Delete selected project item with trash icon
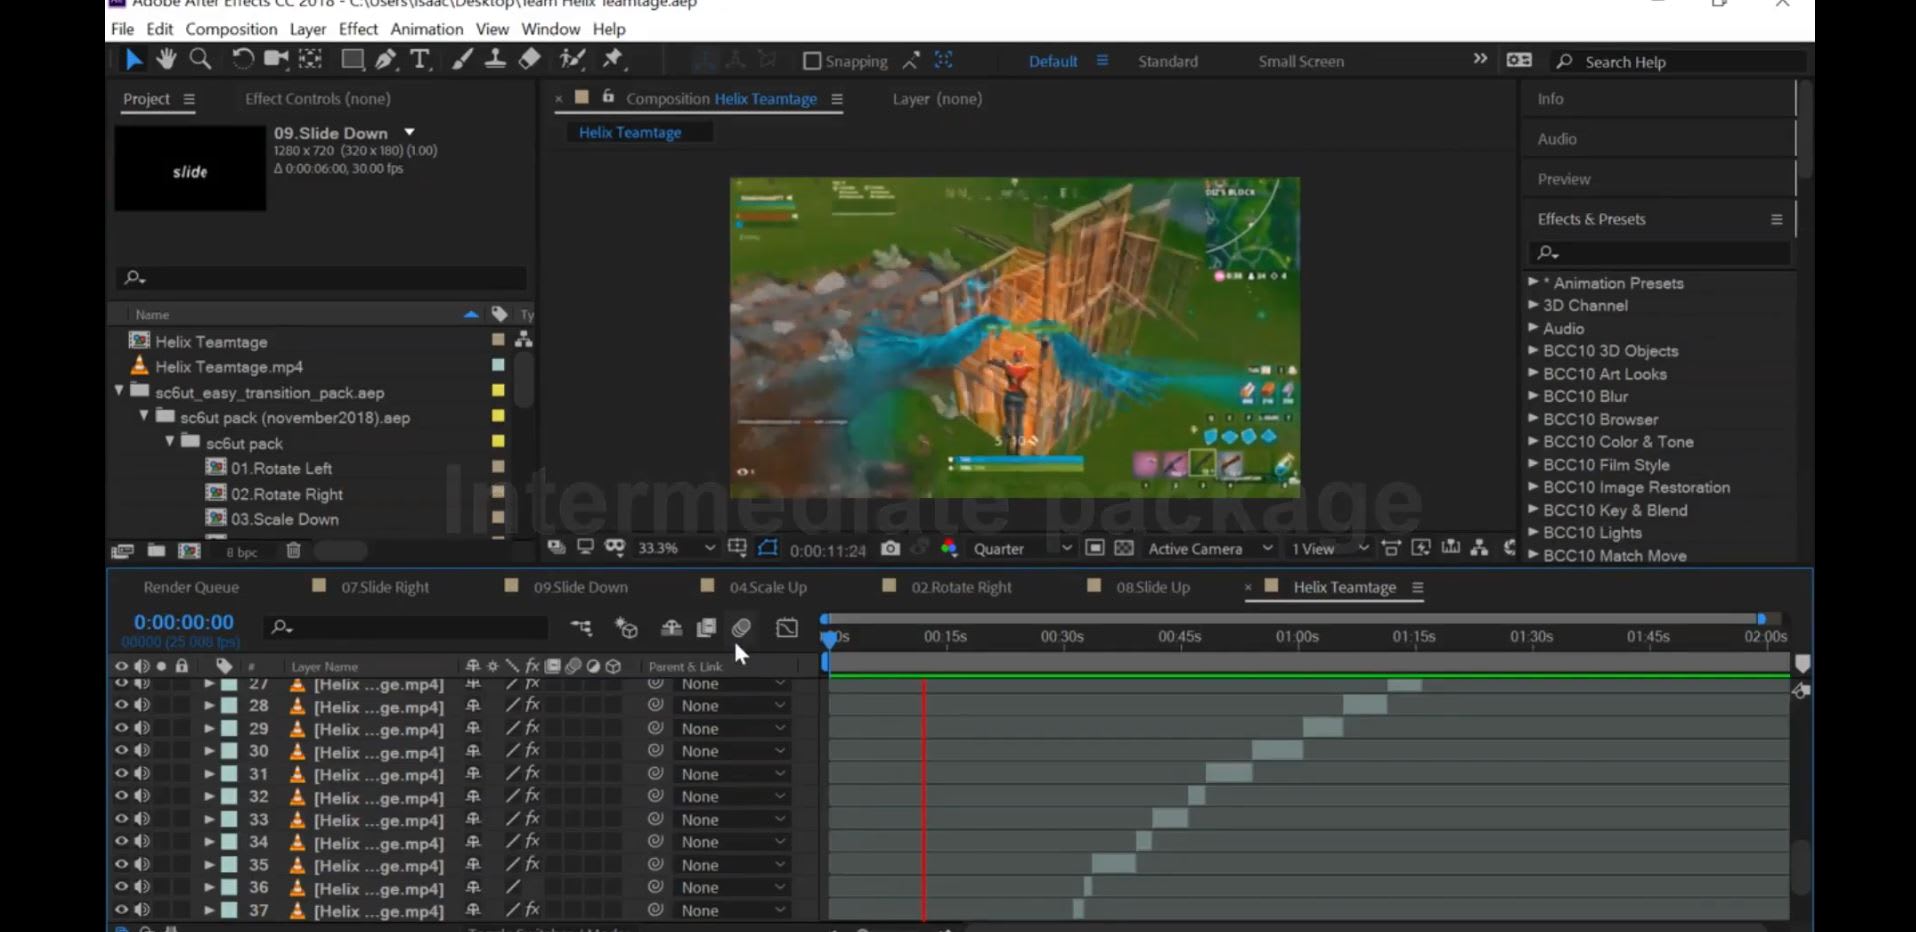 [x=293, y=550]
